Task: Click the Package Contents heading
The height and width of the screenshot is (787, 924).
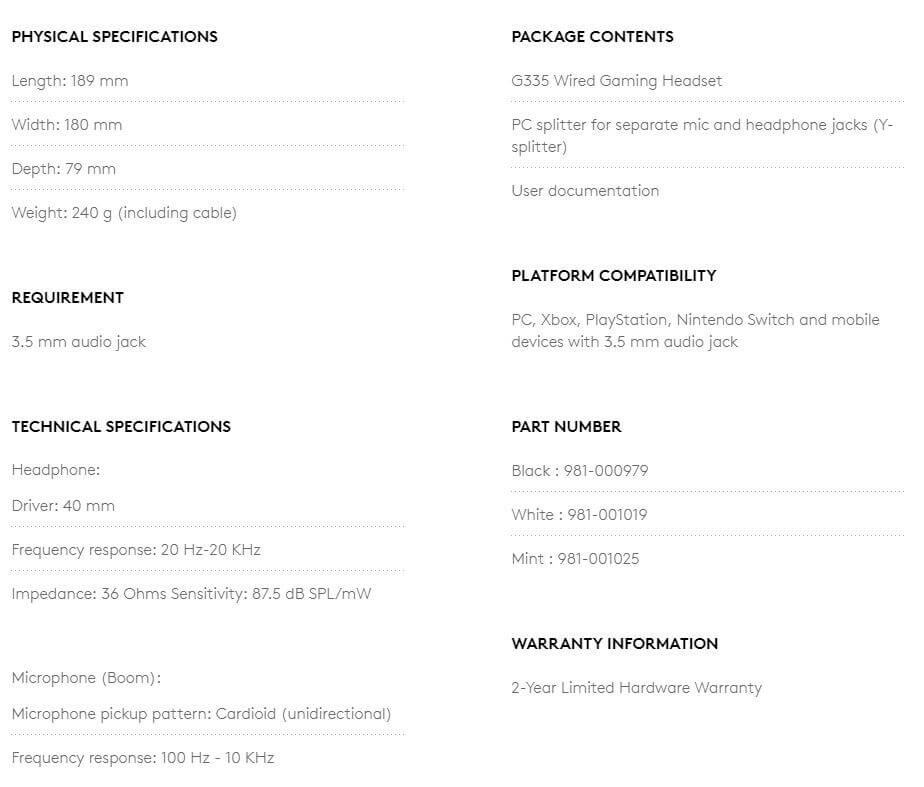Action: click(592, 37)
